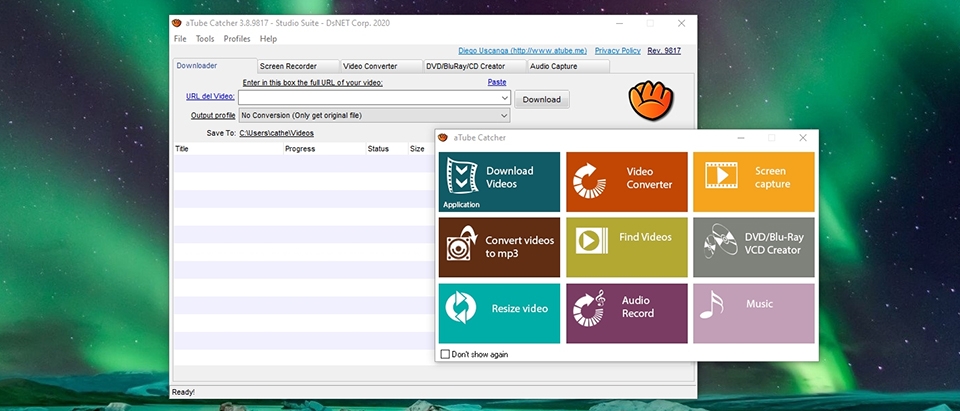
Task: Click the Download Videos tile icon
Action: coord(462,178)
